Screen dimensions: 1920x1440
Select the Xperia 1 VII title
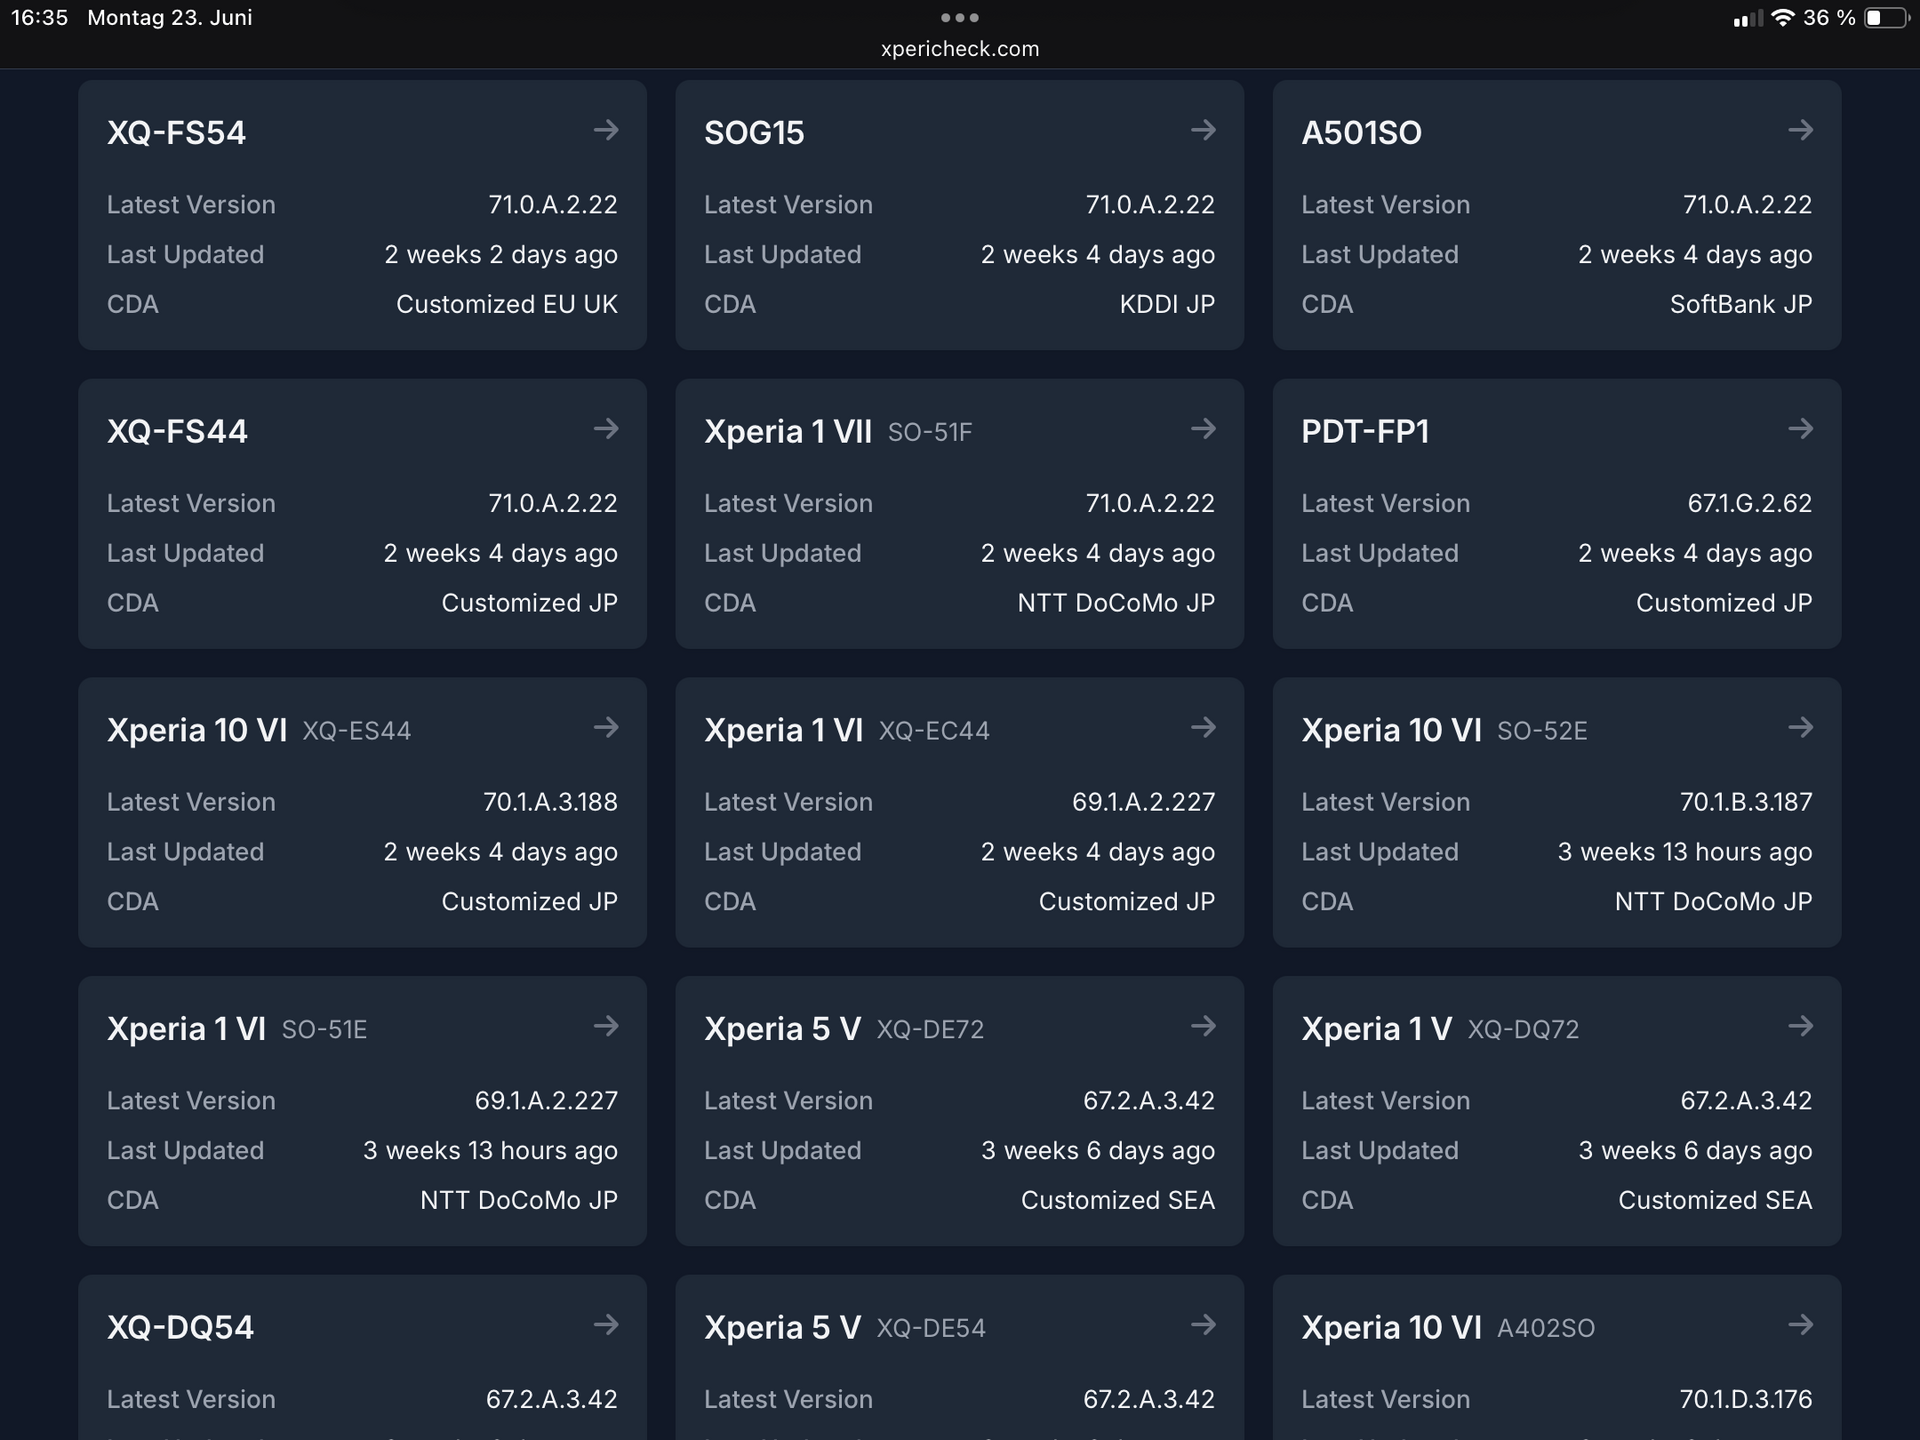click(x=788, y=432)
